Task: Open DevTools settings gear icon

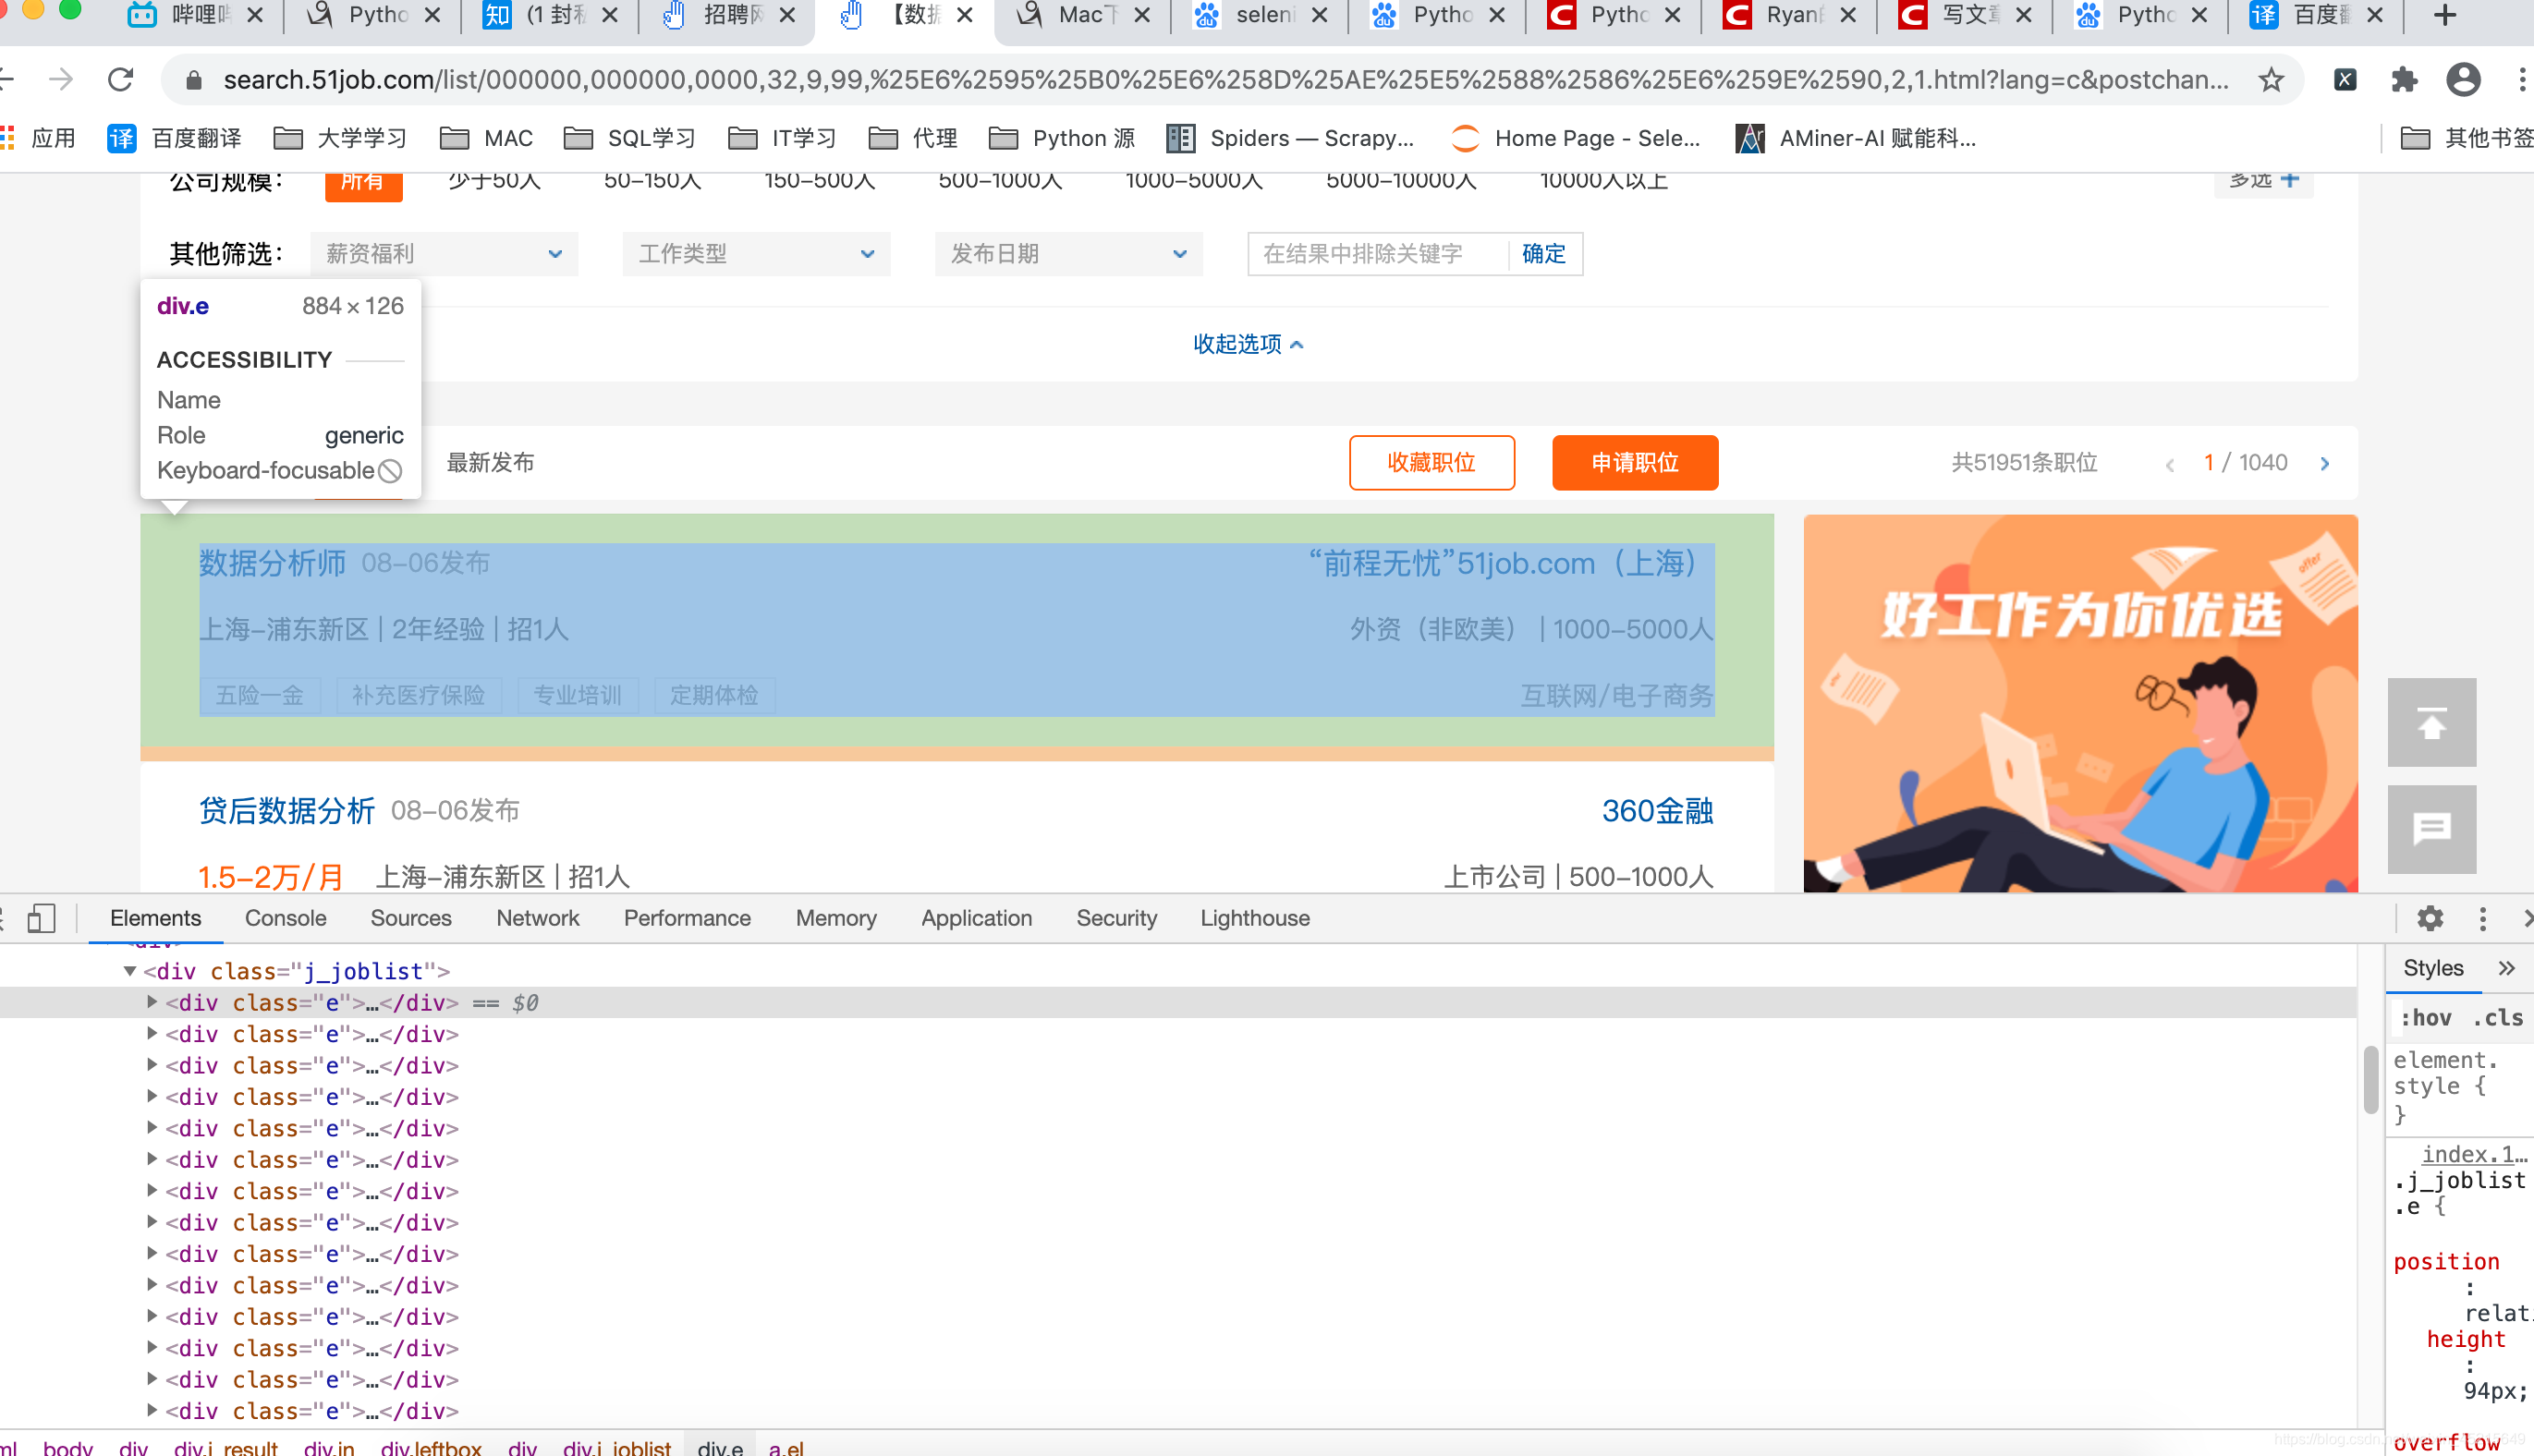Action: [x=2431, y=916]
